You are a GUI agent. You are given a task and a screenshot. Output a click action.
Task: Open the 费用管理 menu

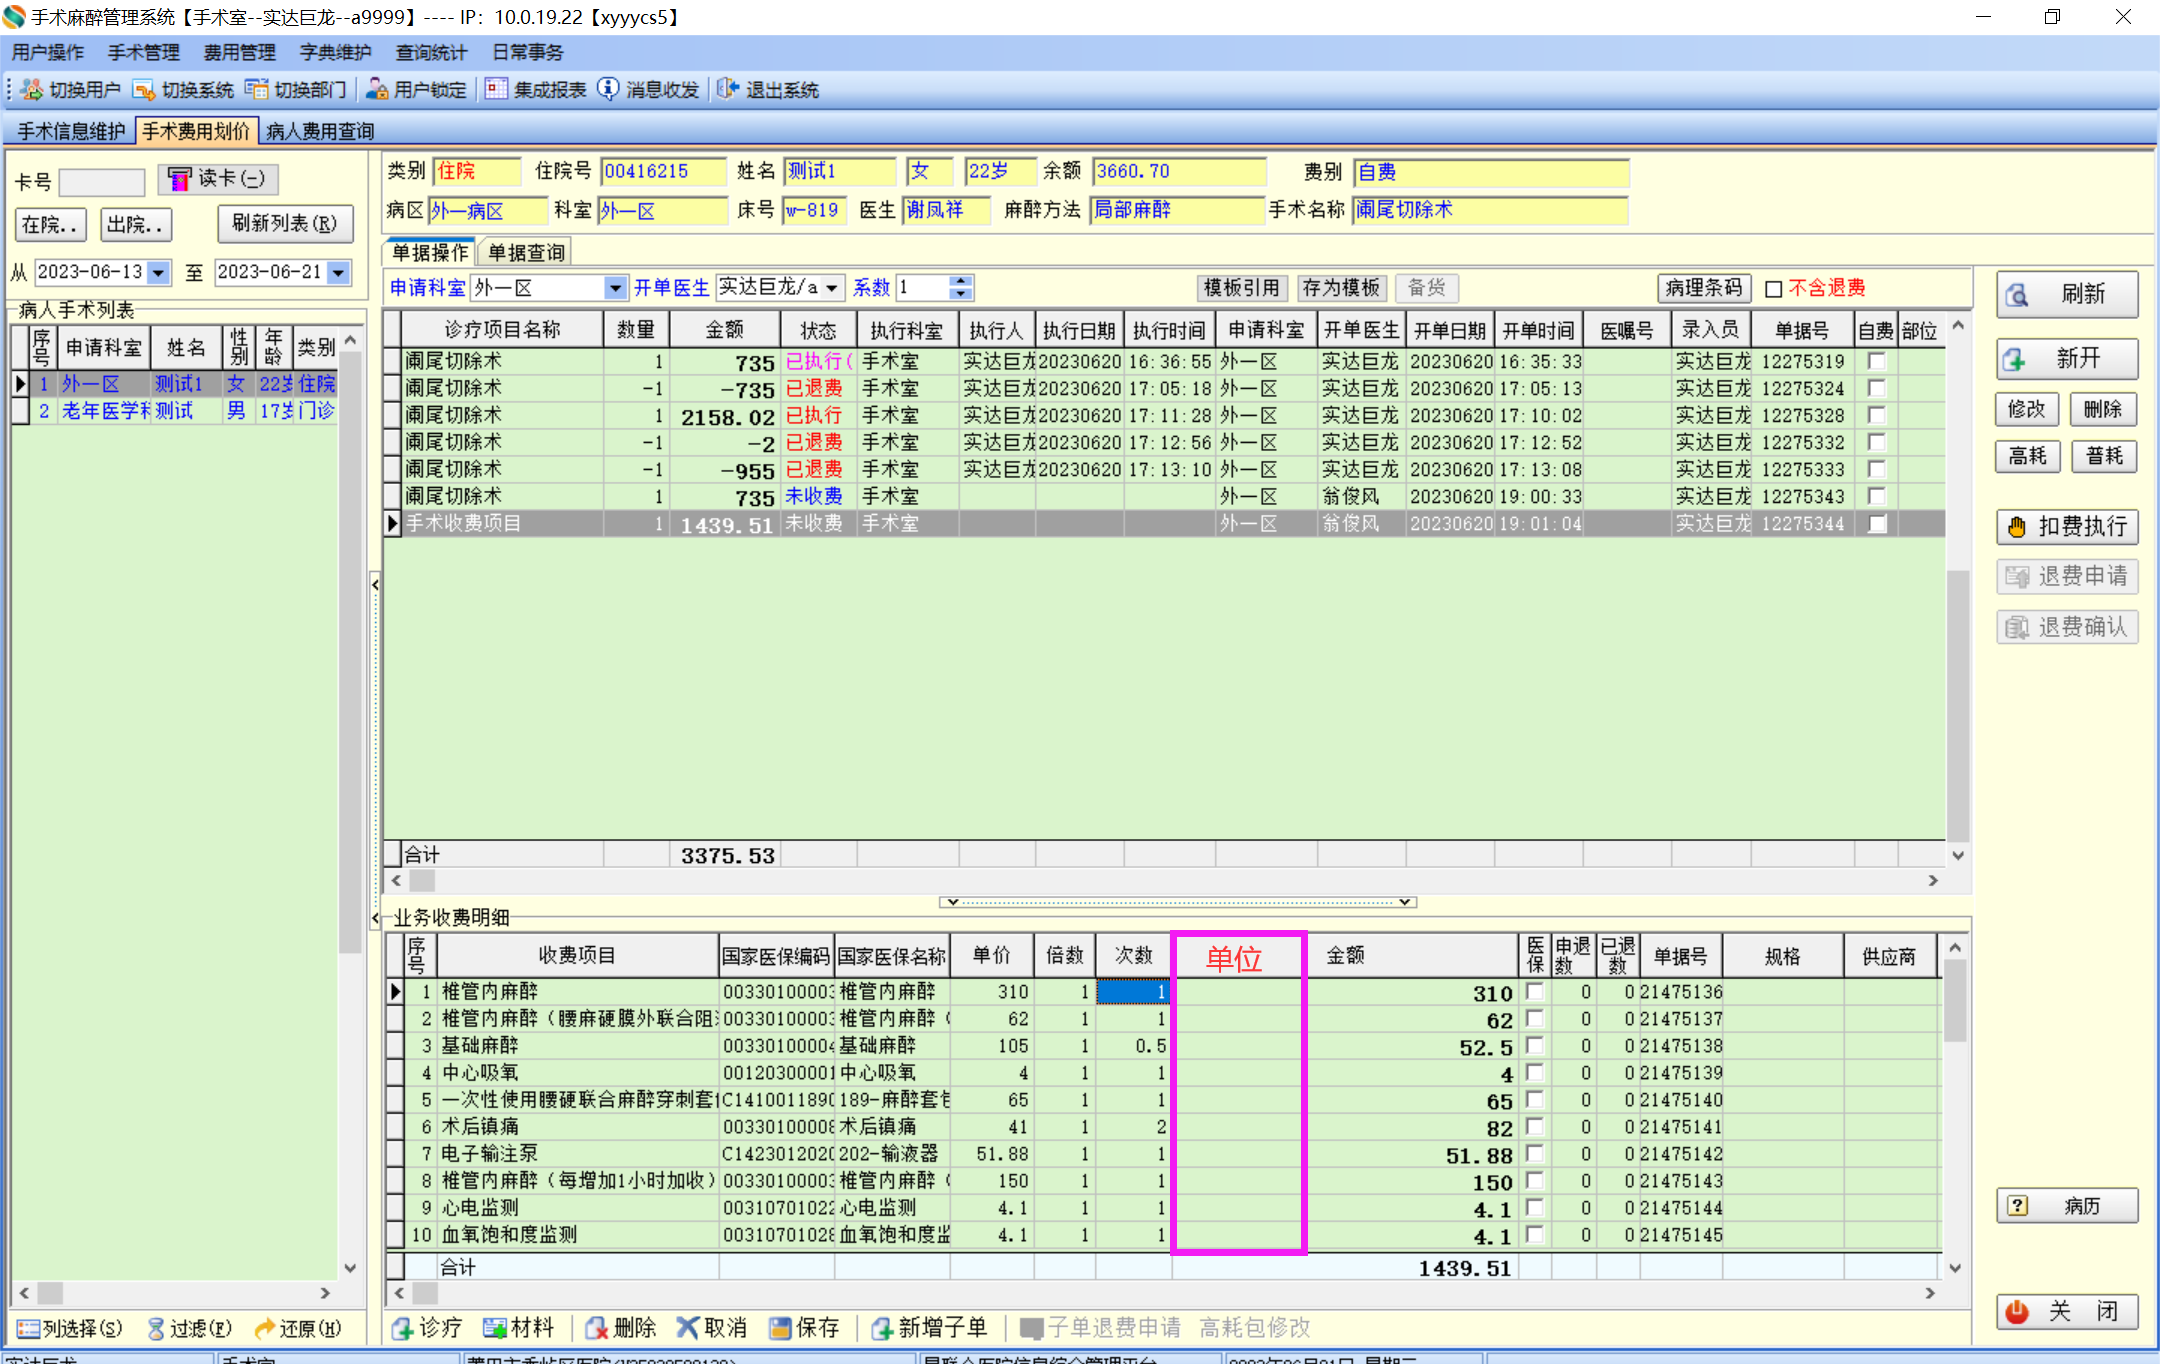[x=239, y=52]
